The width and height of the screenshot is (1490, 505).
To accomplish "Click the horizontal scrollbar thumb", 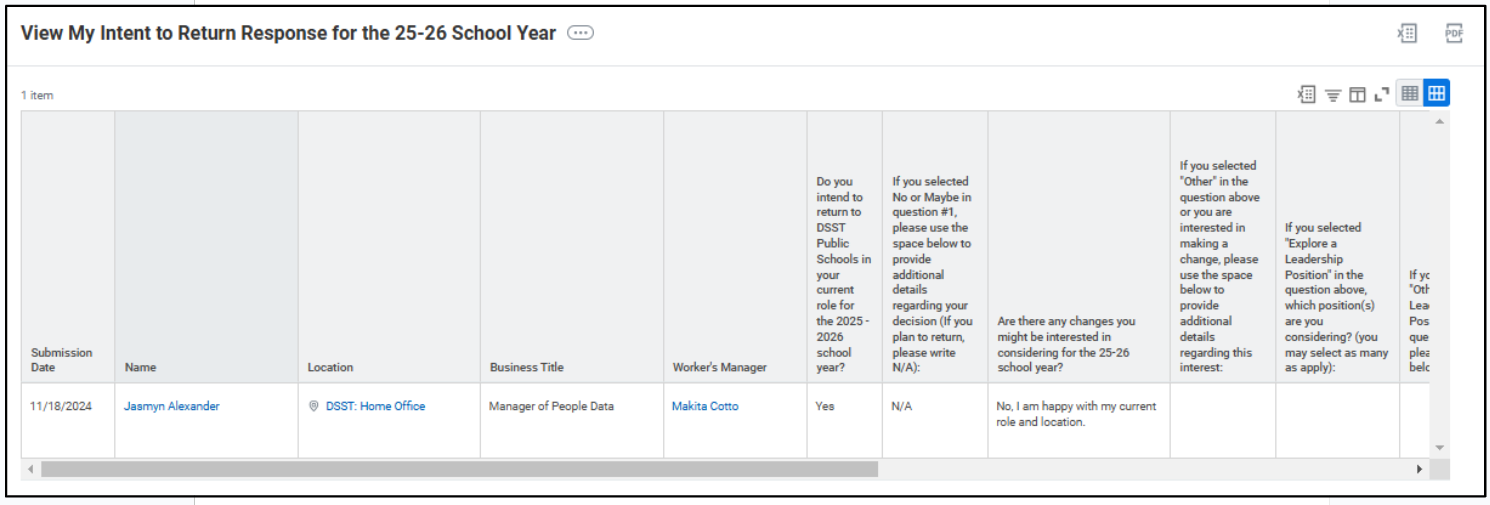I will tap(459, 469).
